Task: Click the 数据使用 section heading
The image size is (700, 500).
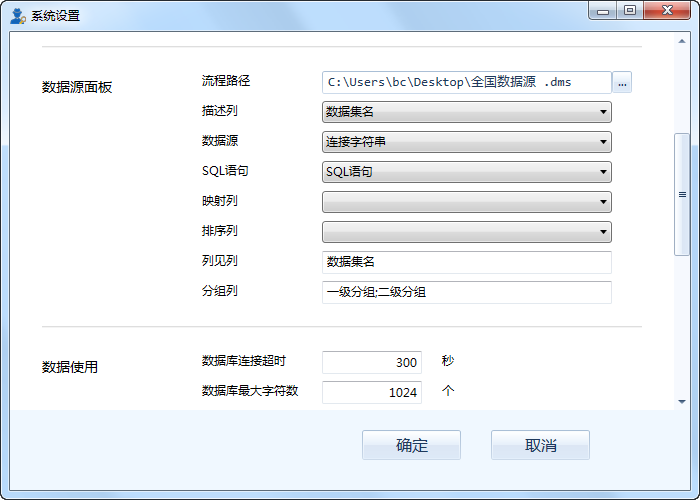Action: pyautogui.click(x=70, y=367)
